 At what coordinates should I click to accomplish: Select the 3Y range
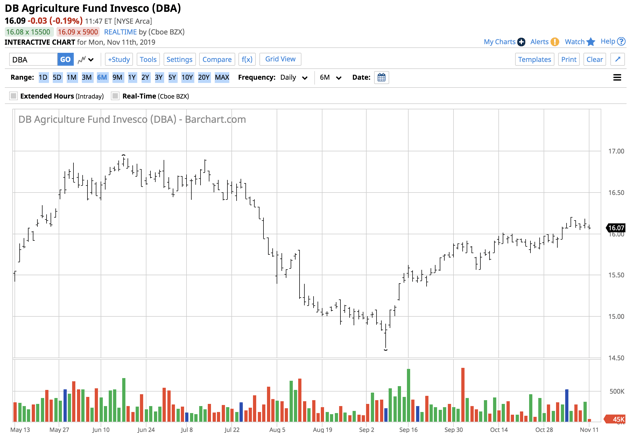[159, 78]
